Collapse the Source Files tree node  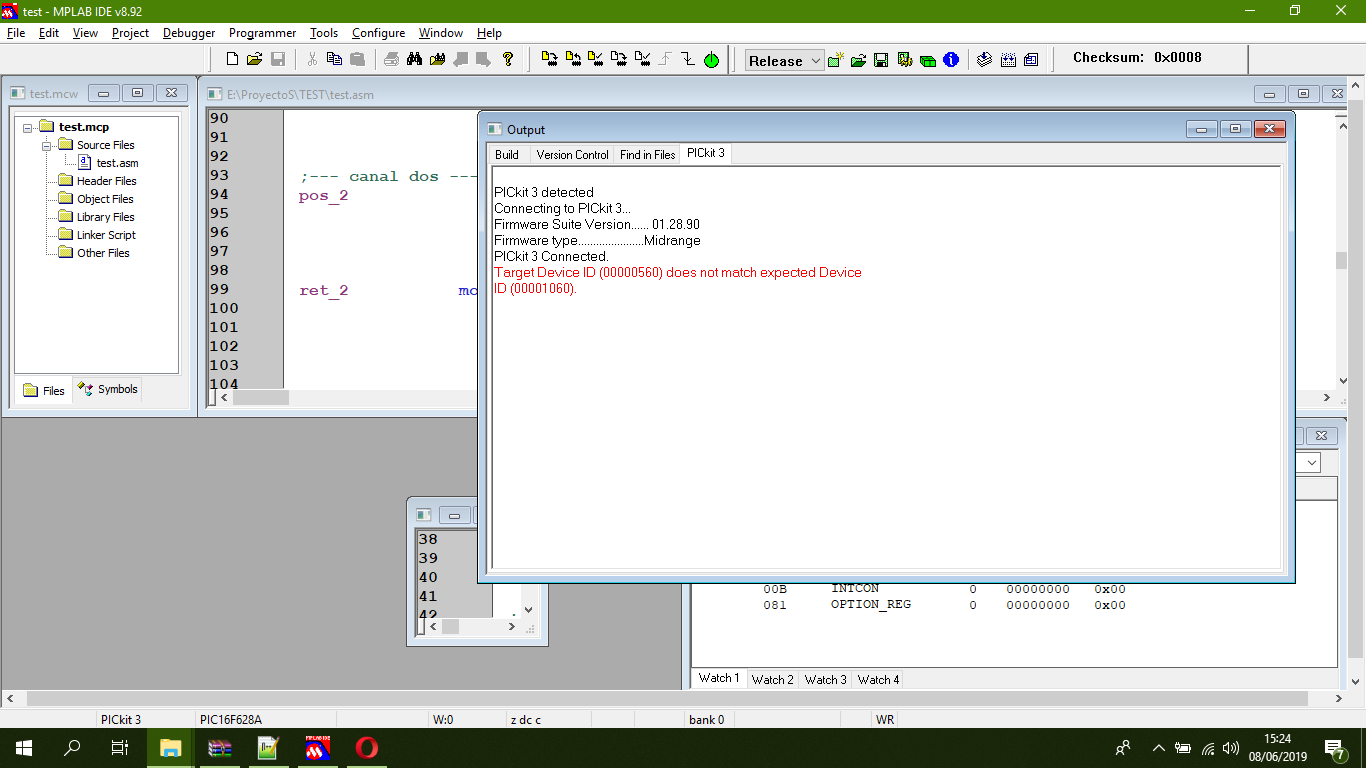pos(47,145)
